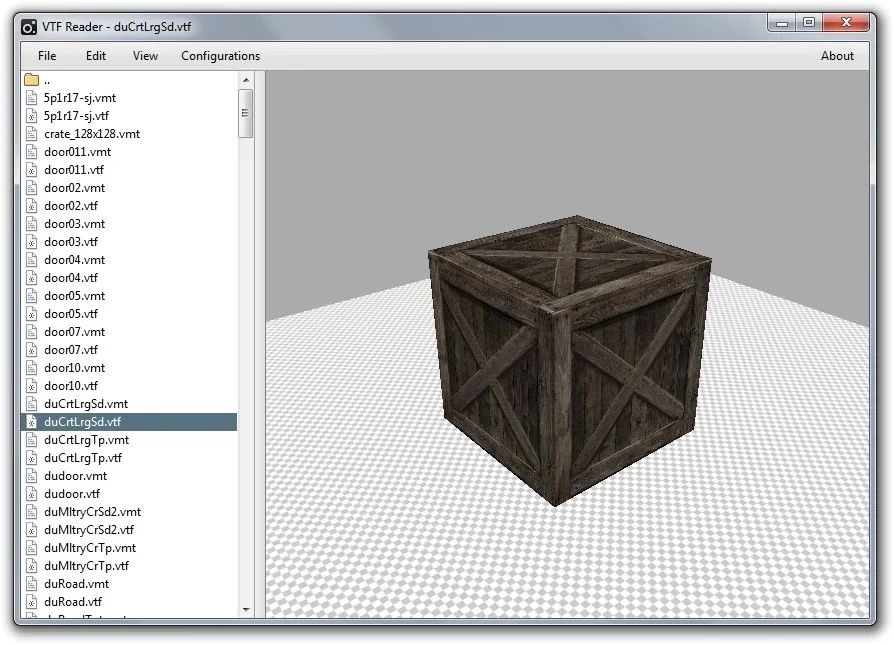Click the parent folder icon
894x645 pixels.
pos(31,80)
